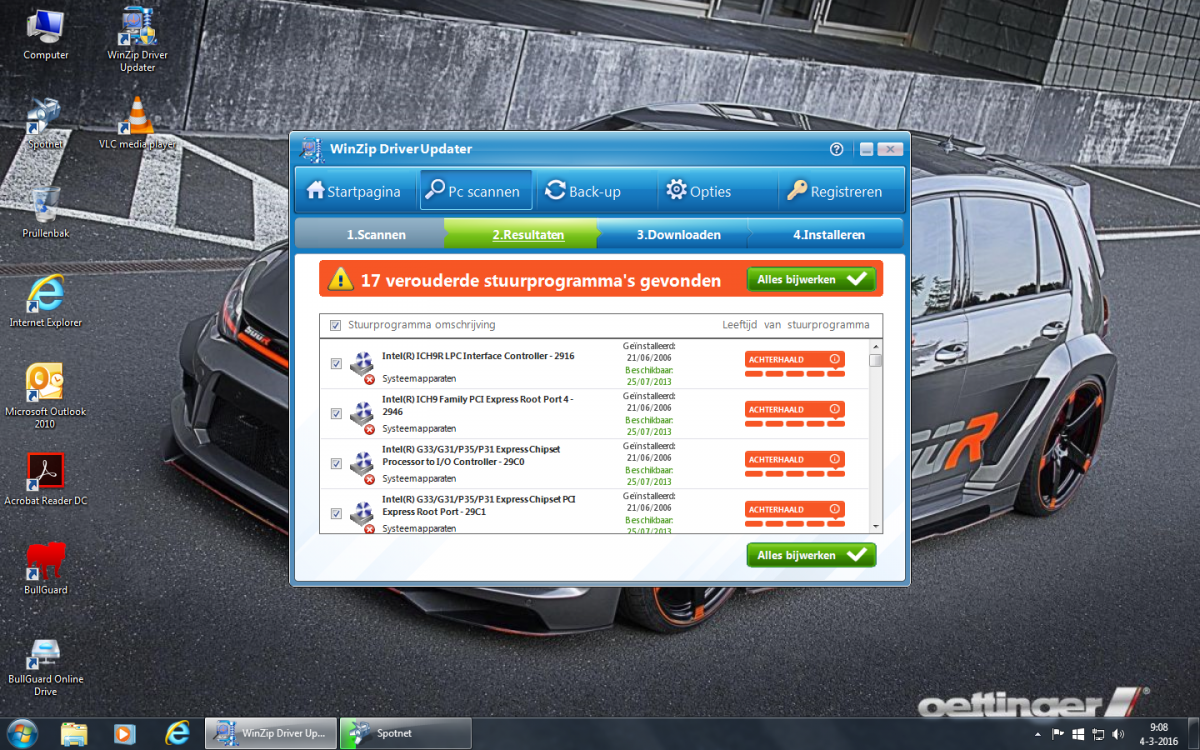This screenshot has width=1200, height=750.
Task: Click the driver list scroll up arrow
Action: (876, 346)
